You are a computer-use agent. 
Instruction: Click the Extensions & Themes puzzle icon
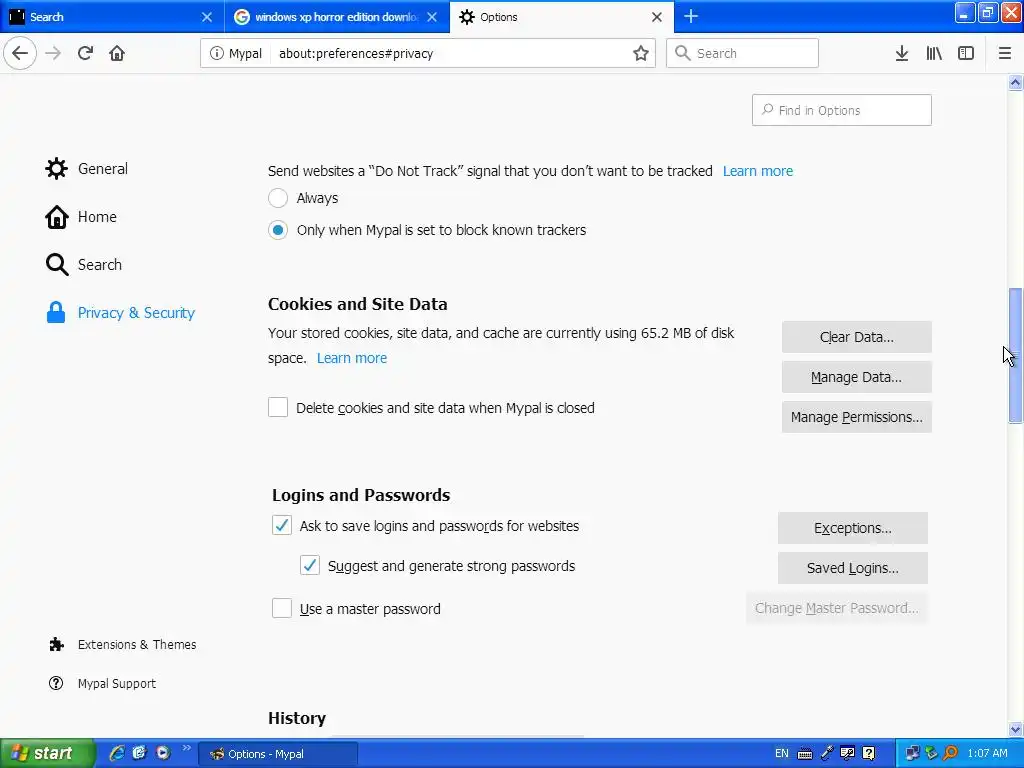[56, 645]
